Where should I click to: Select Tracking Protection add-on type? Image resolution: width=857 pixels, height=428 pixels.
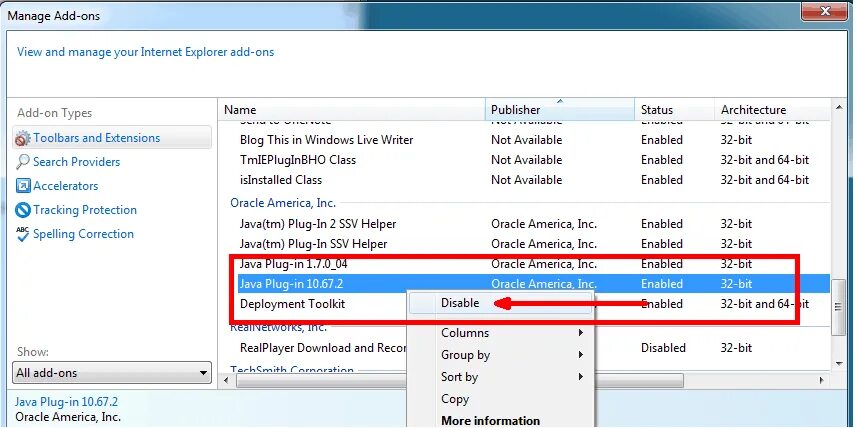[x=85, y=210]
